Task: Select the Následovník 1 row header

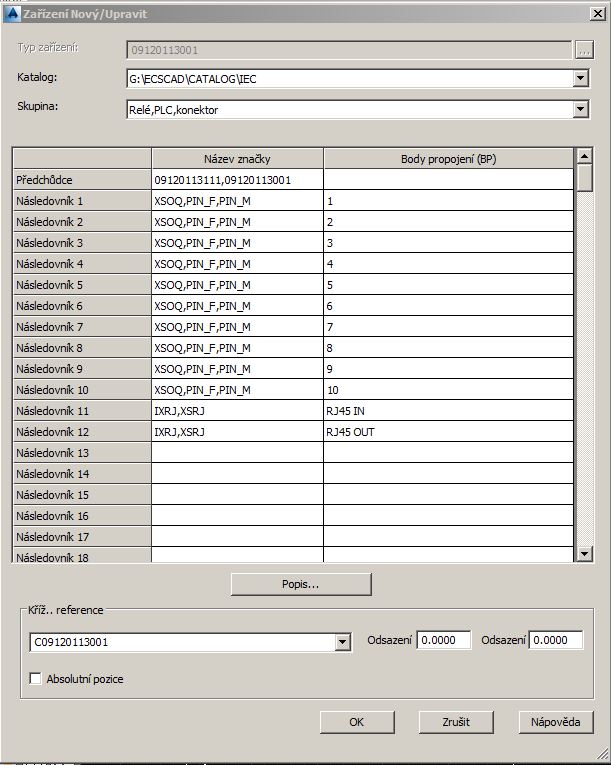Action: 82,201
